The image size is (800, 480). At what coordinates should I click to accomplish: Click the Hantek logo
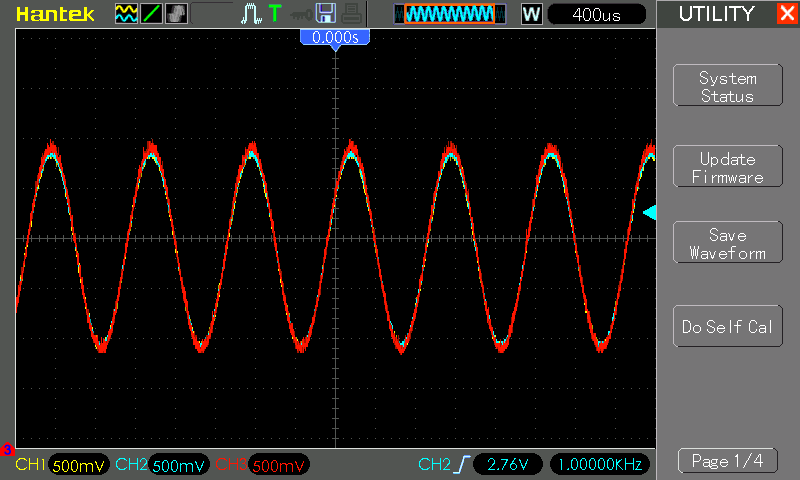coord(55,14)
